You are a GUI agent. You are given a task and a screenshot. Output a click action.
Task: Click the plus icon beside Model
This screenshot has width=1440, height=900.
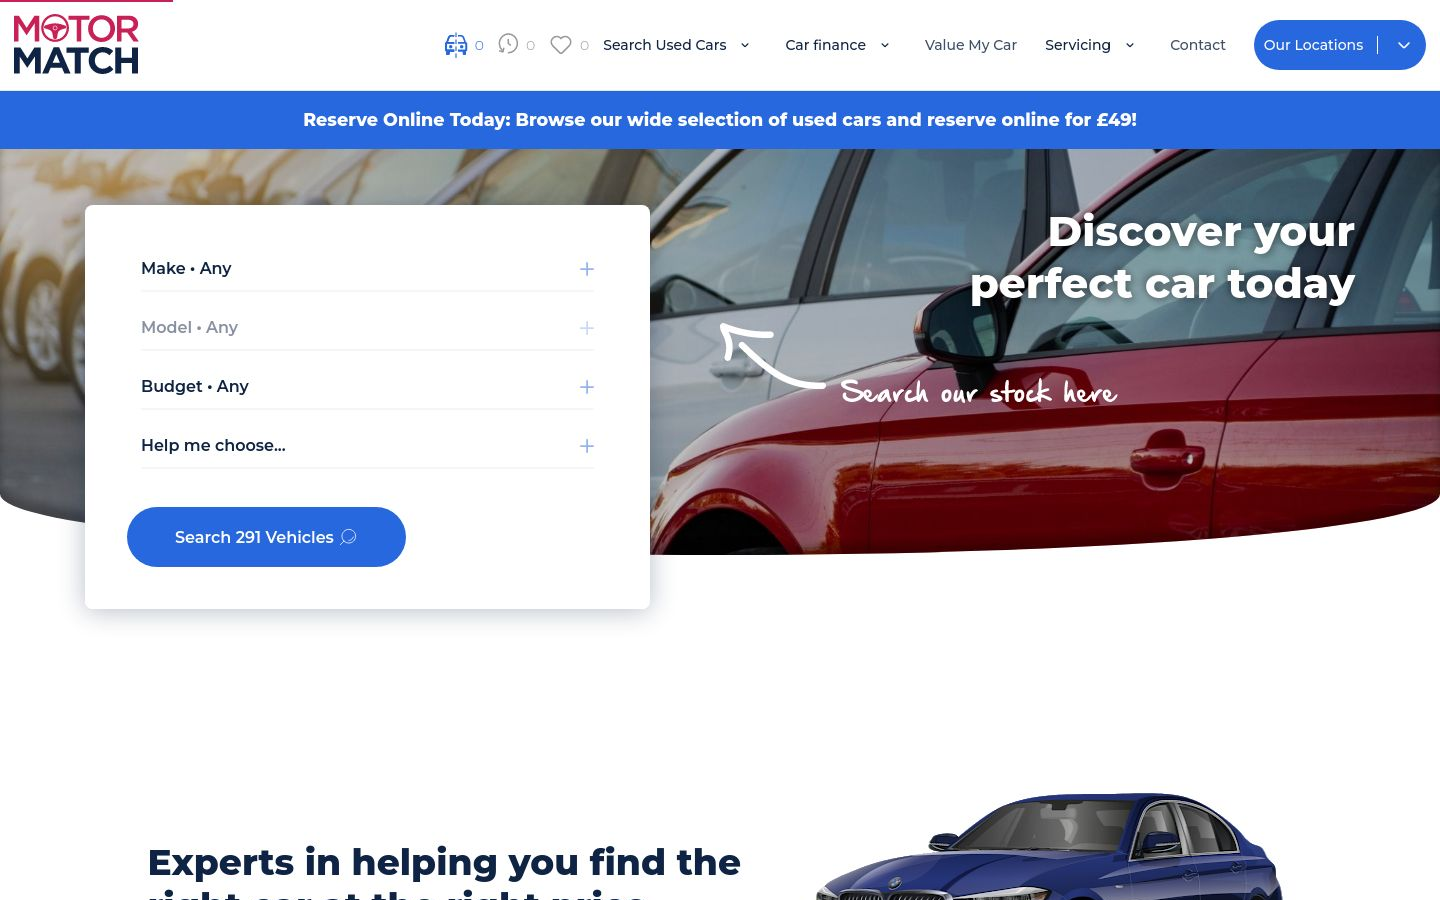587,328
